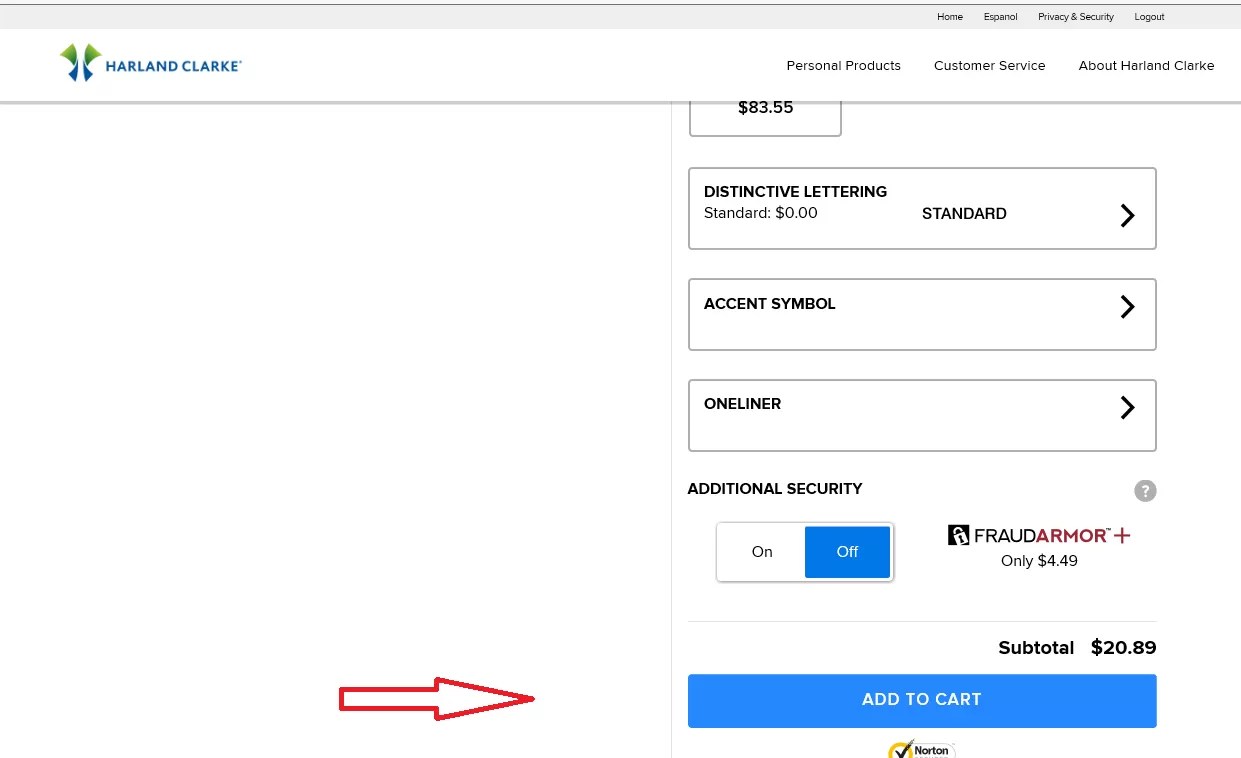Click the FraudArmor+ logo
This screenshot has height=758, width=1241.
[1039, 535]
